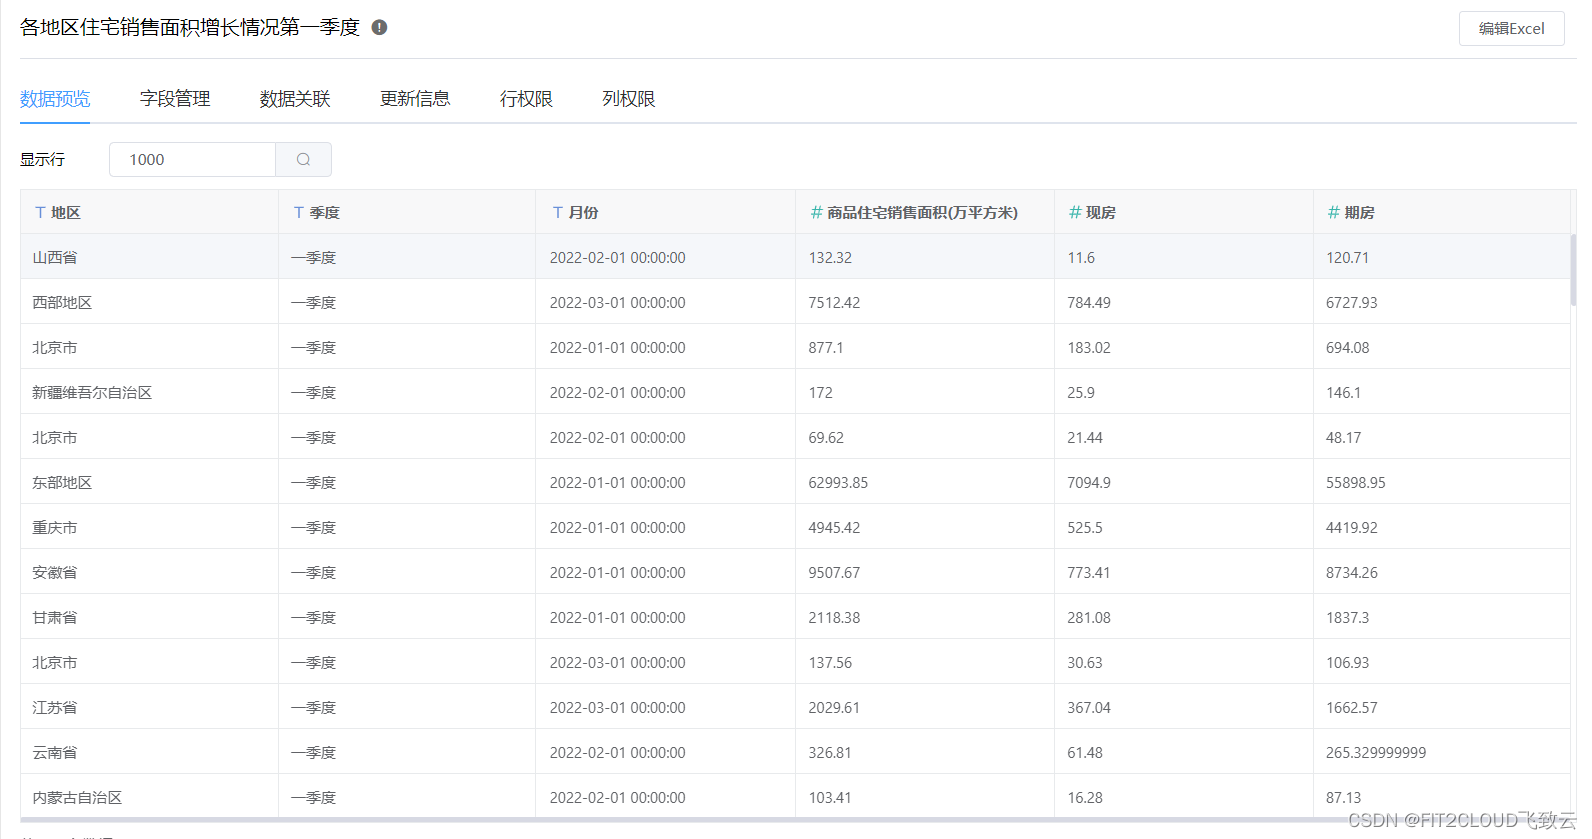Click the 商品住宅销售面积(万平方米) header text
1592x839 pixels.
(x=922, y=212)
